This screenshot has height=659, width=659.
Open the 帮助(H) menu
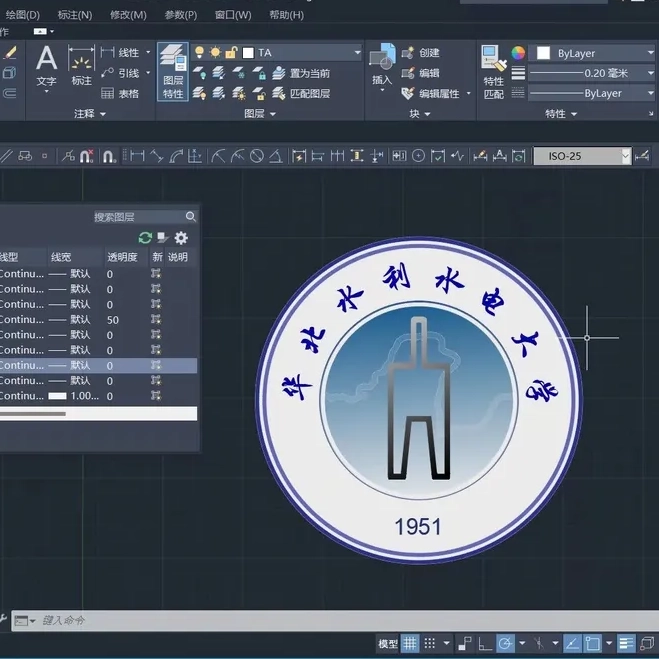tap(286, 15)
